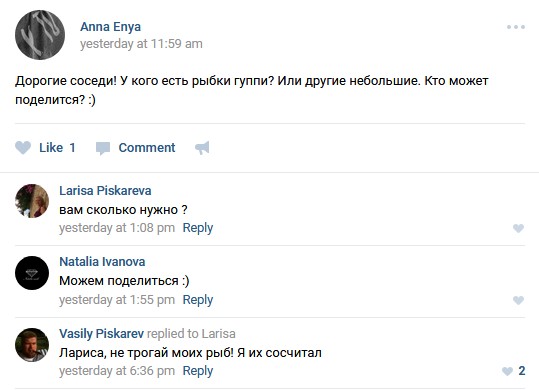This screenshot has width=539, height=390.
Task: Open post timestamp yesterday at 11:59 am
Action: (x=141, y=44)
